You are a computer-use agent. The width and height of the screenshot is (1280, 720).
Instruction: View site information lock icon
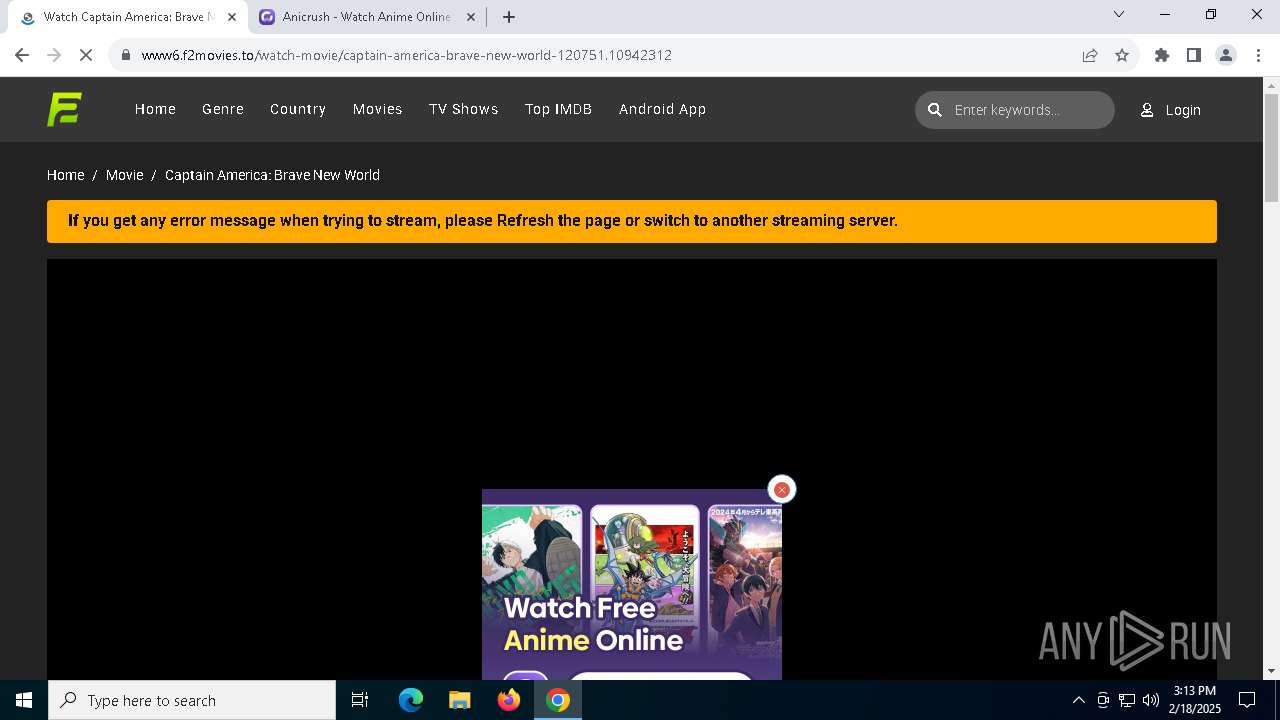click(x=126, y=55)
